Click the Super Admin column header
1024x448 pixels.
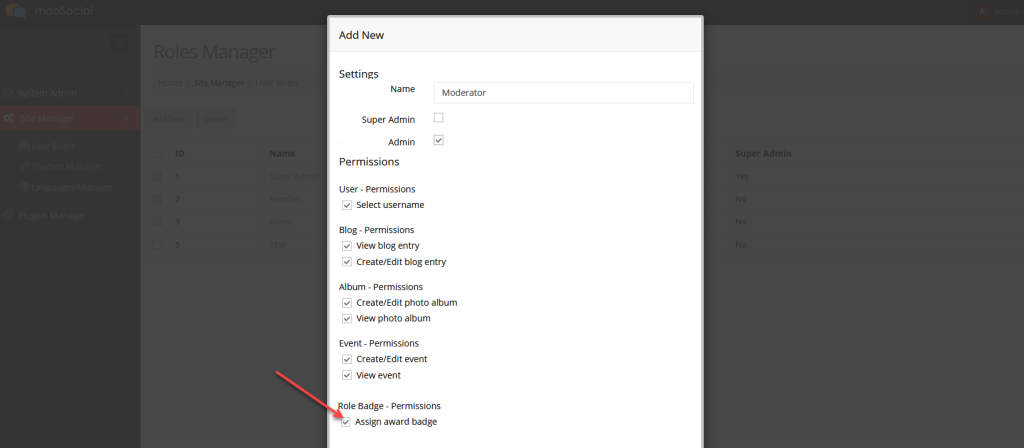coord(763,153)
